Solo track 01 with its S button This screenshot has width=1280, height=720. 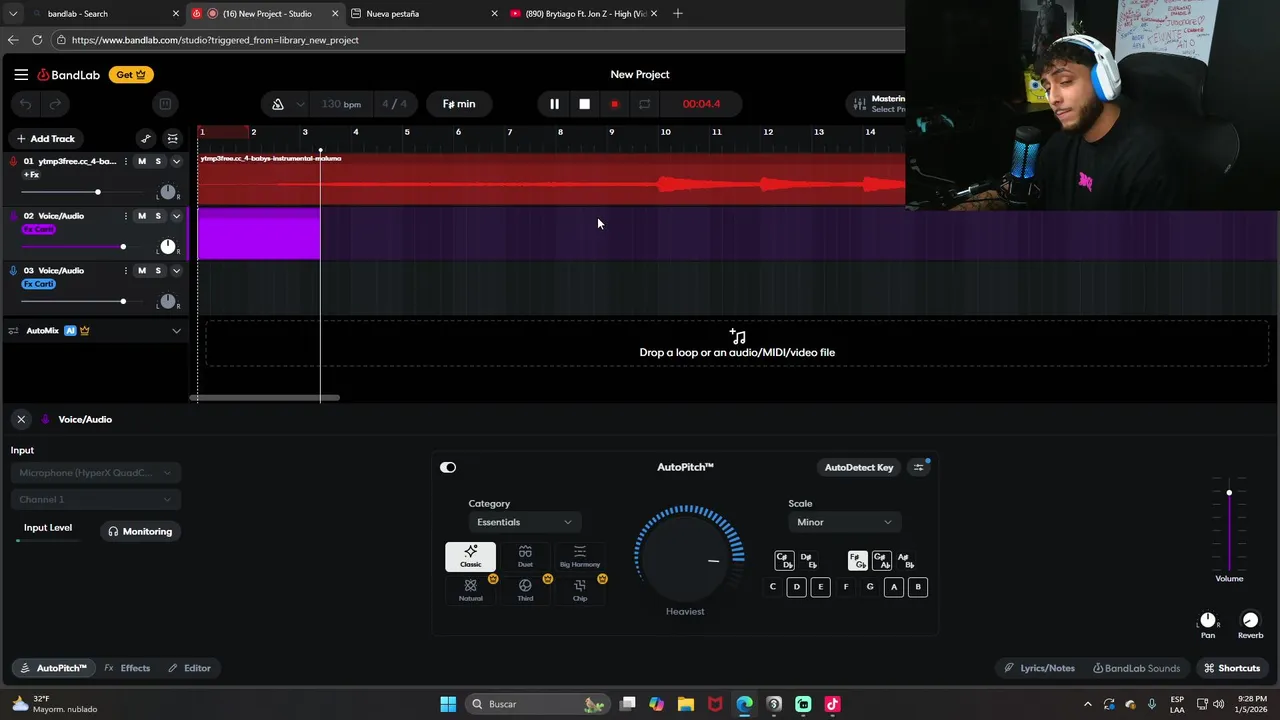(x=157, y=161)
